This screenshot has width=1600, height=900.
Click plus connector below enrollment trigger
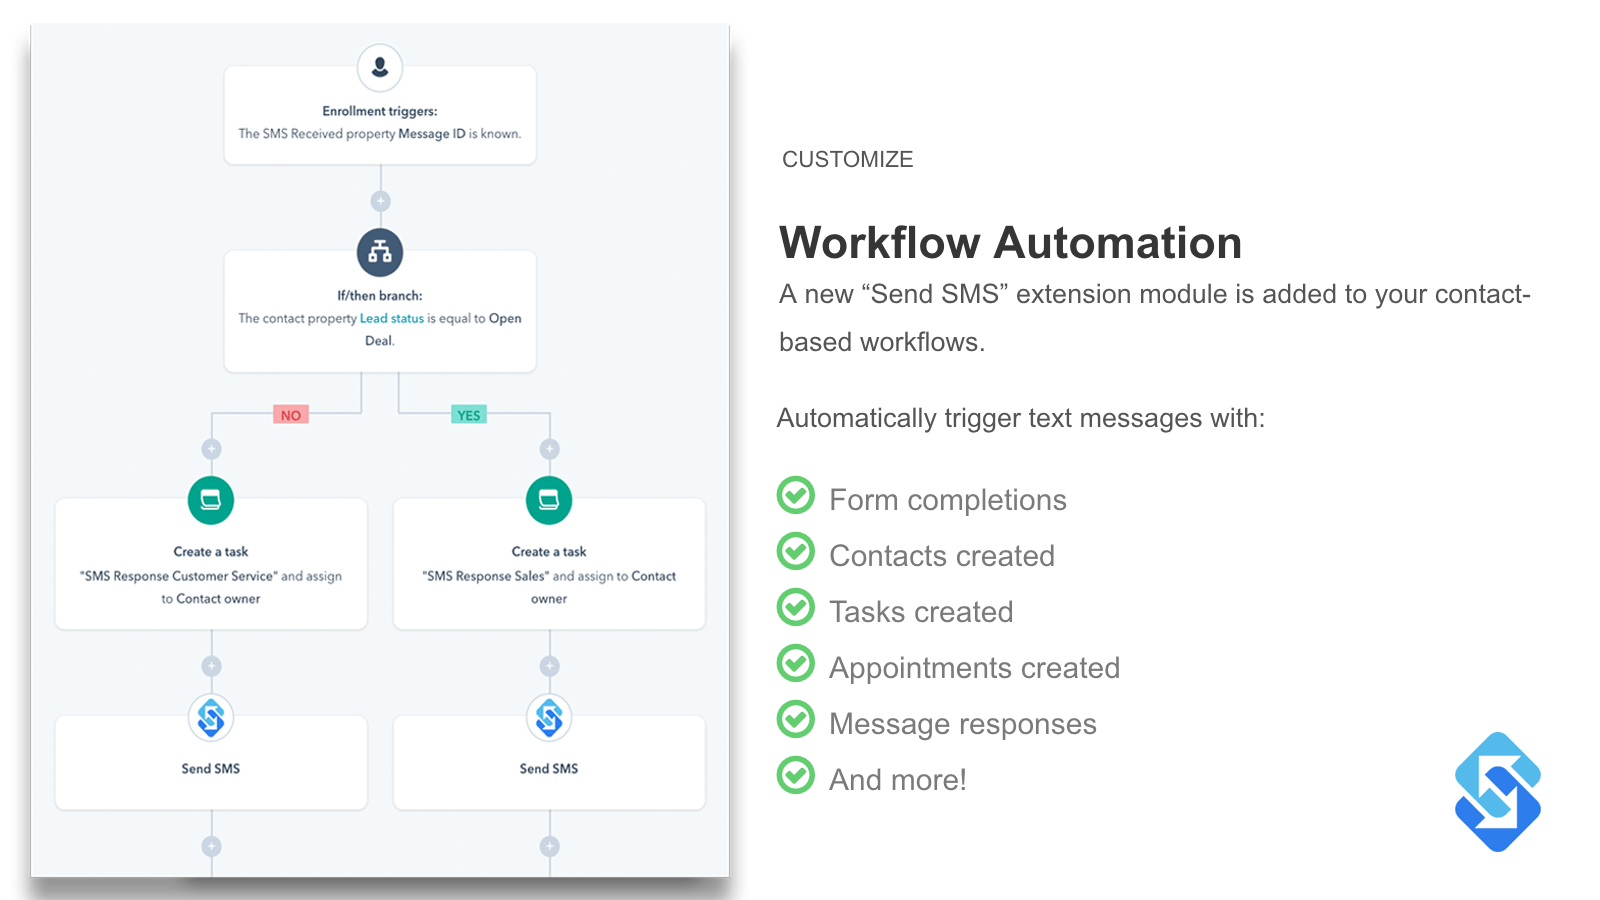click(380, 201)
